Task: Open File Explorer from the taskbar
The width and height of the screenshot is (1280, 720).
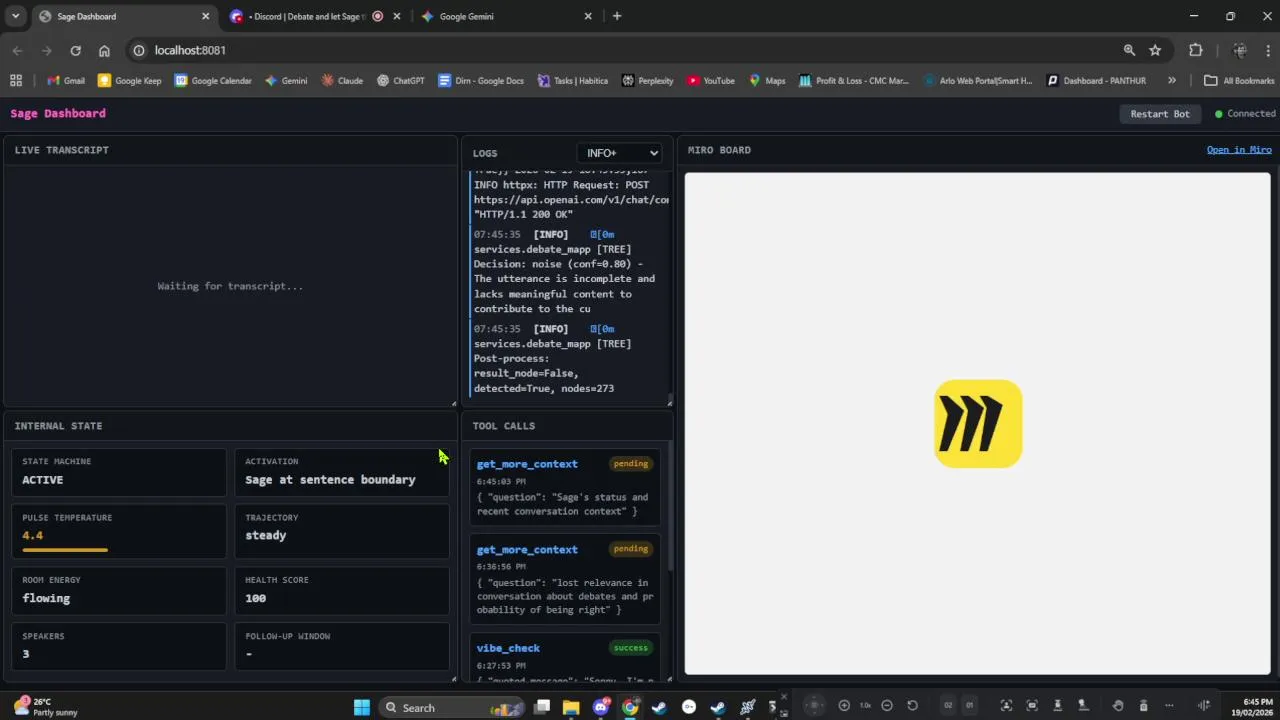Action: [571, 707]
